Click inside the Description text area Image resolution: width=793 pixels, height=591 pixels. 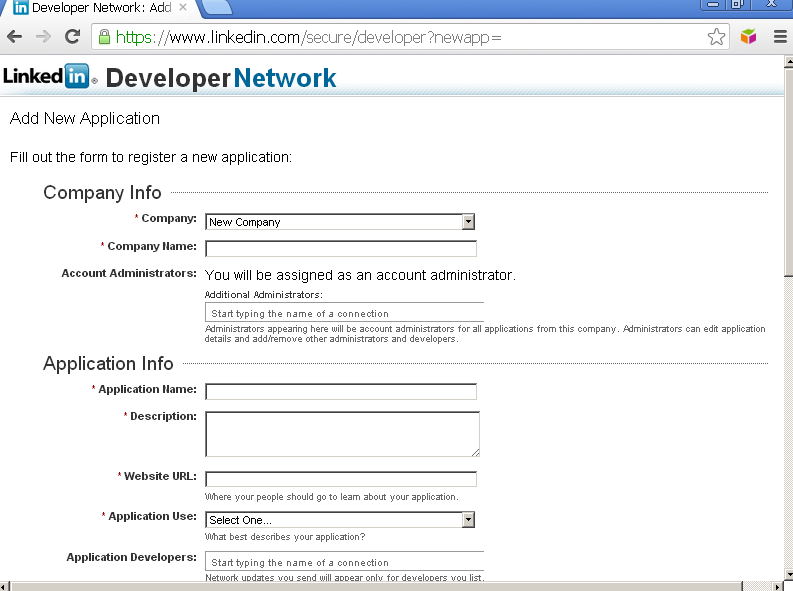pyautogui.click(x=342, y=434)
